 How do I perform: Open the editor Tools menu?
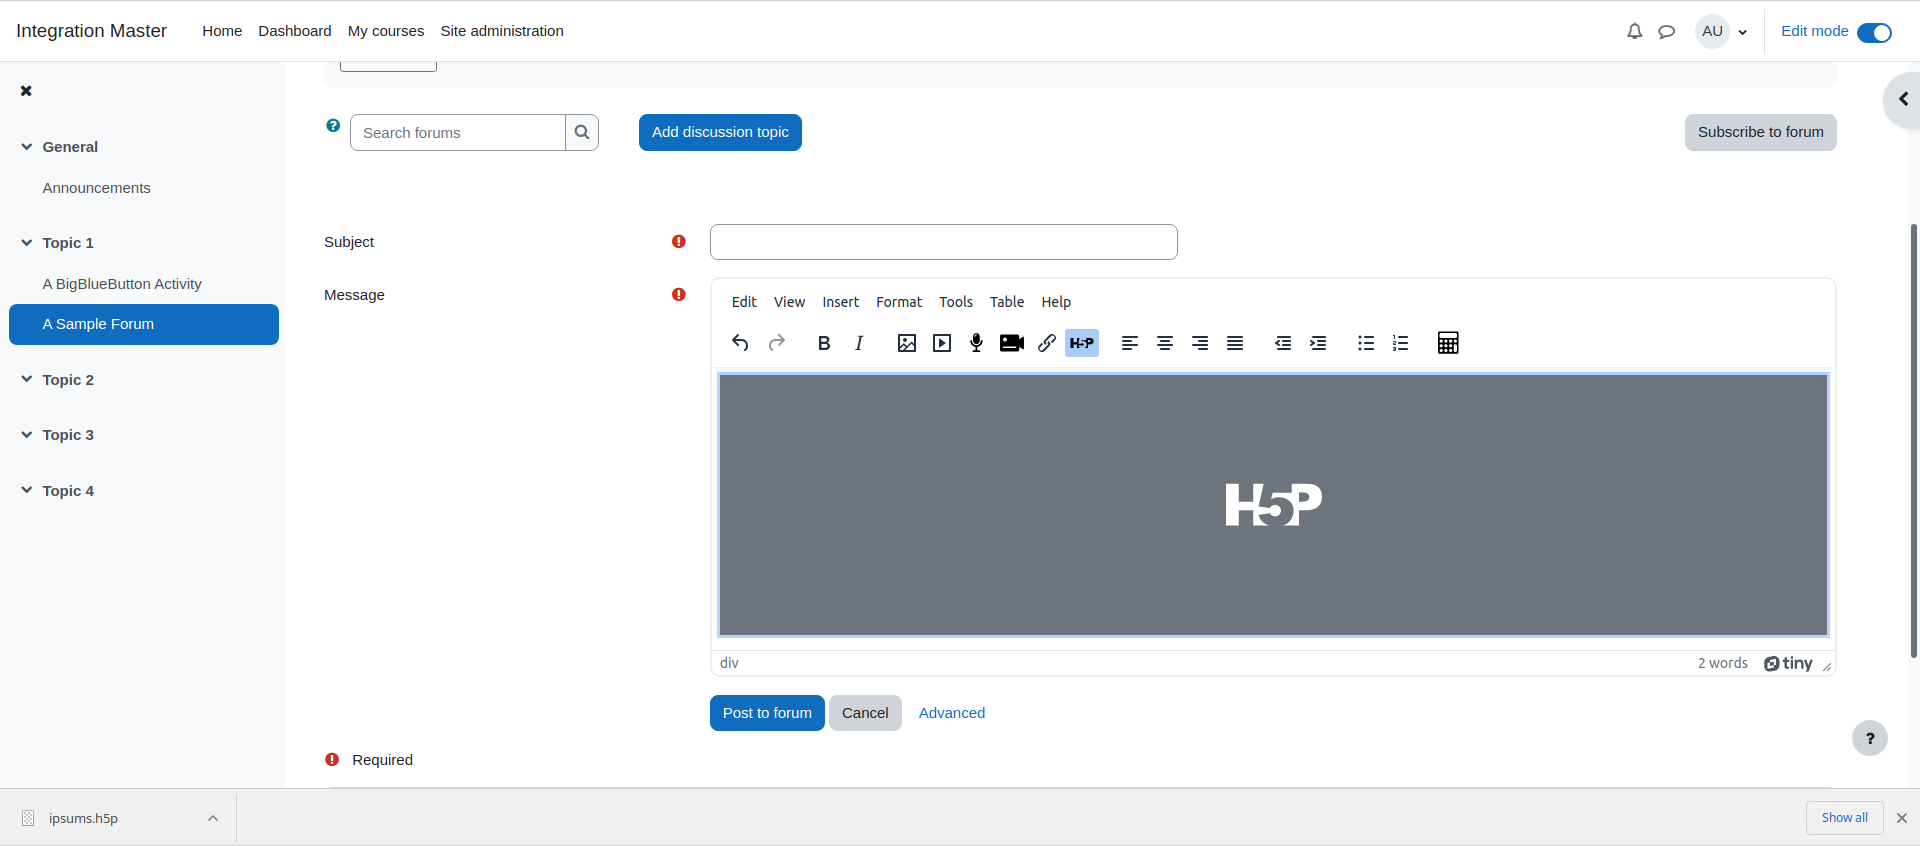pyautogui.click(x=955, y=302)
